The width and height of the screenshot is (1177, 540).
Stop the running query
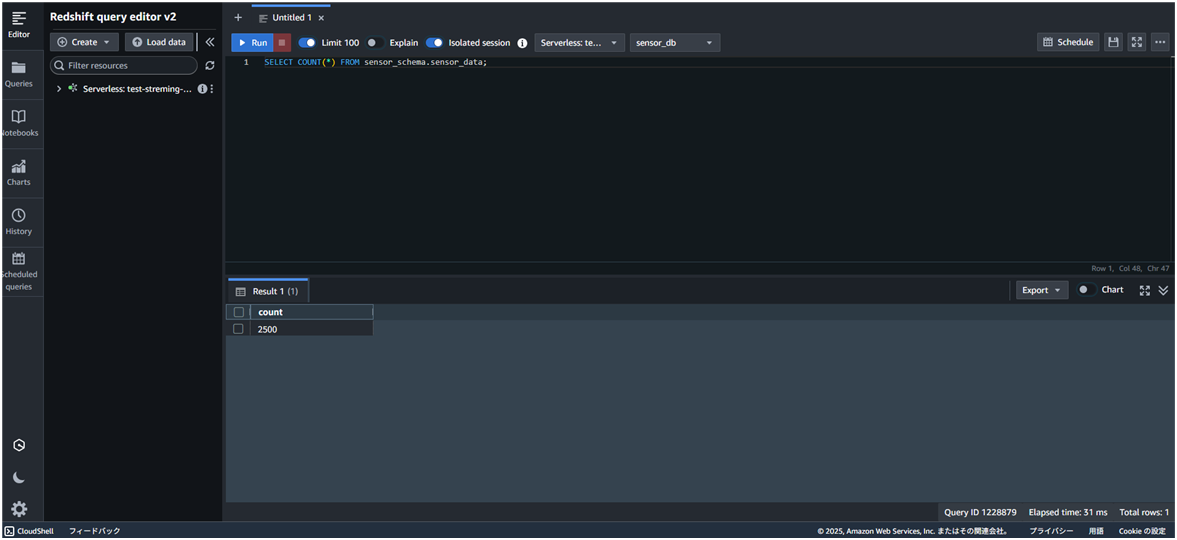(x=281, y=43)
